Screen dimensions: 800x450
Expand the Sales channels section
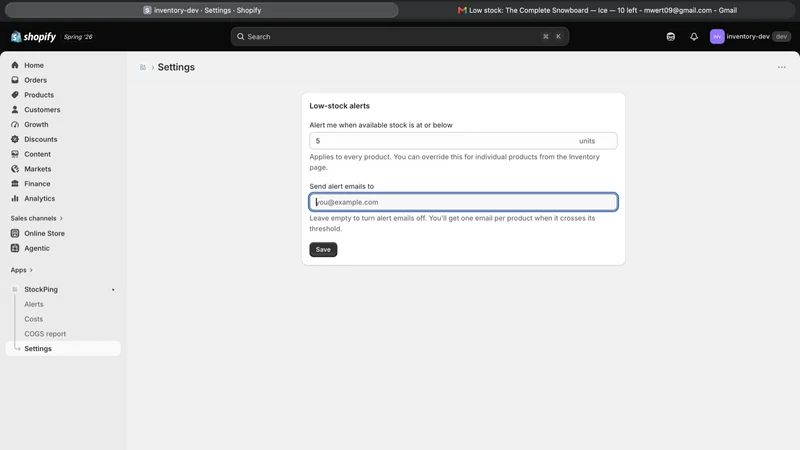37,218
